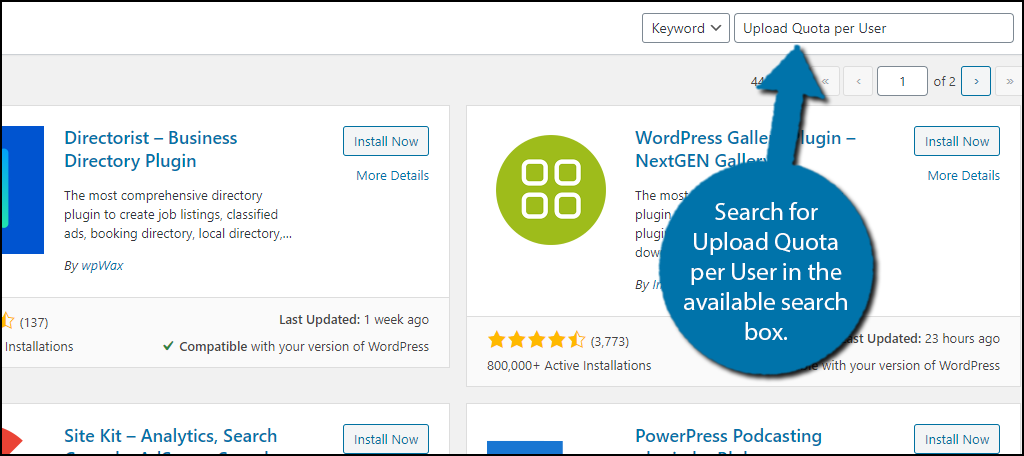Open More Details for NextGEN Gallery
1024x456 pixels.
tap(963, 175)
